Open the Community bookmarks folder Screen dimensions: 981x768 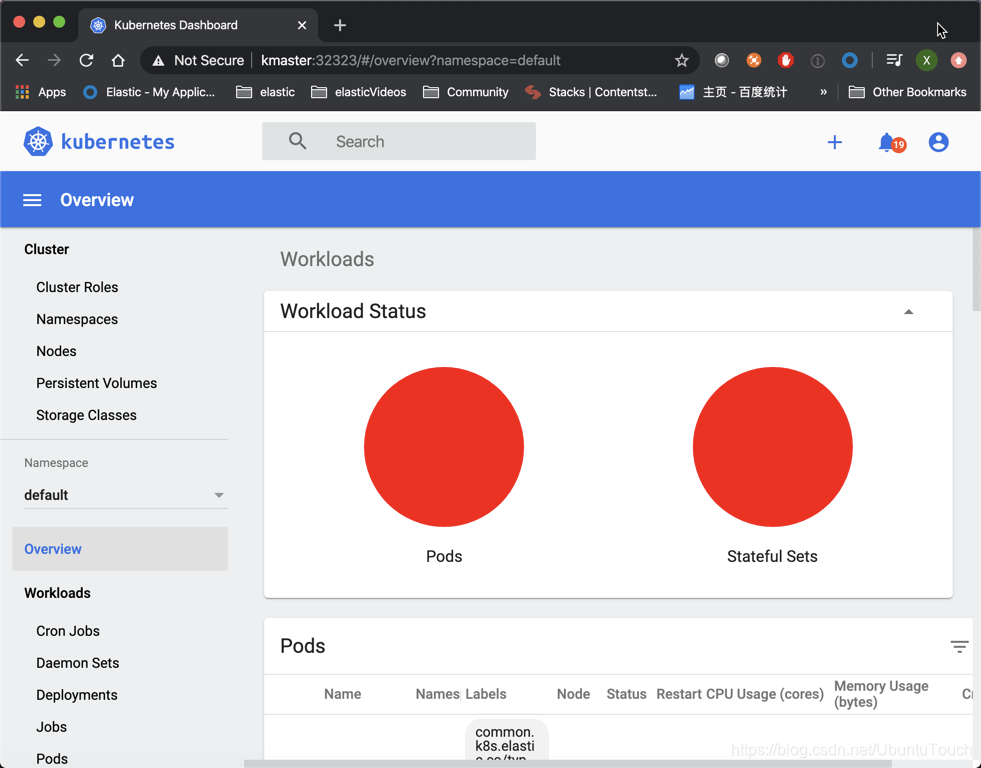(465, 92)
